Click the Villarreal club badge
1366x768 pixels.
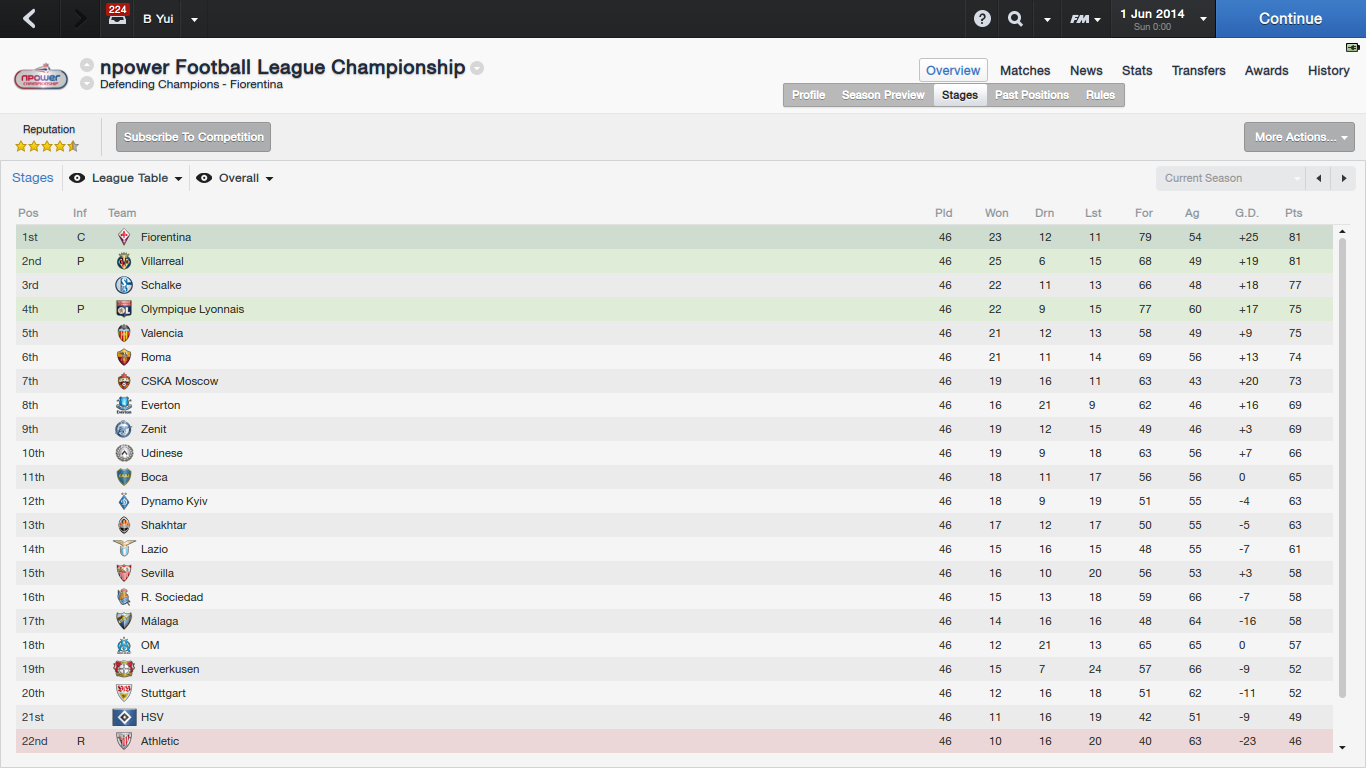click(x=124, y=261)
